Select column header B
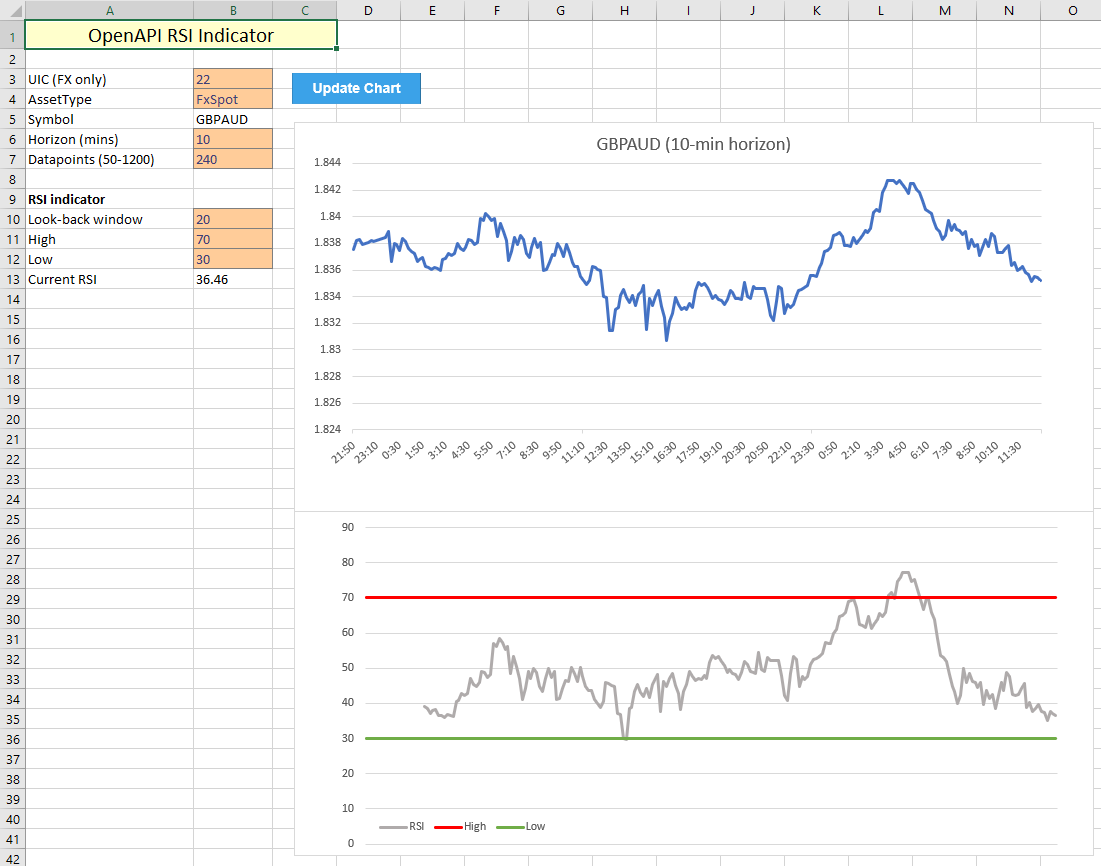1101x866 pixels. coord(232,10)
